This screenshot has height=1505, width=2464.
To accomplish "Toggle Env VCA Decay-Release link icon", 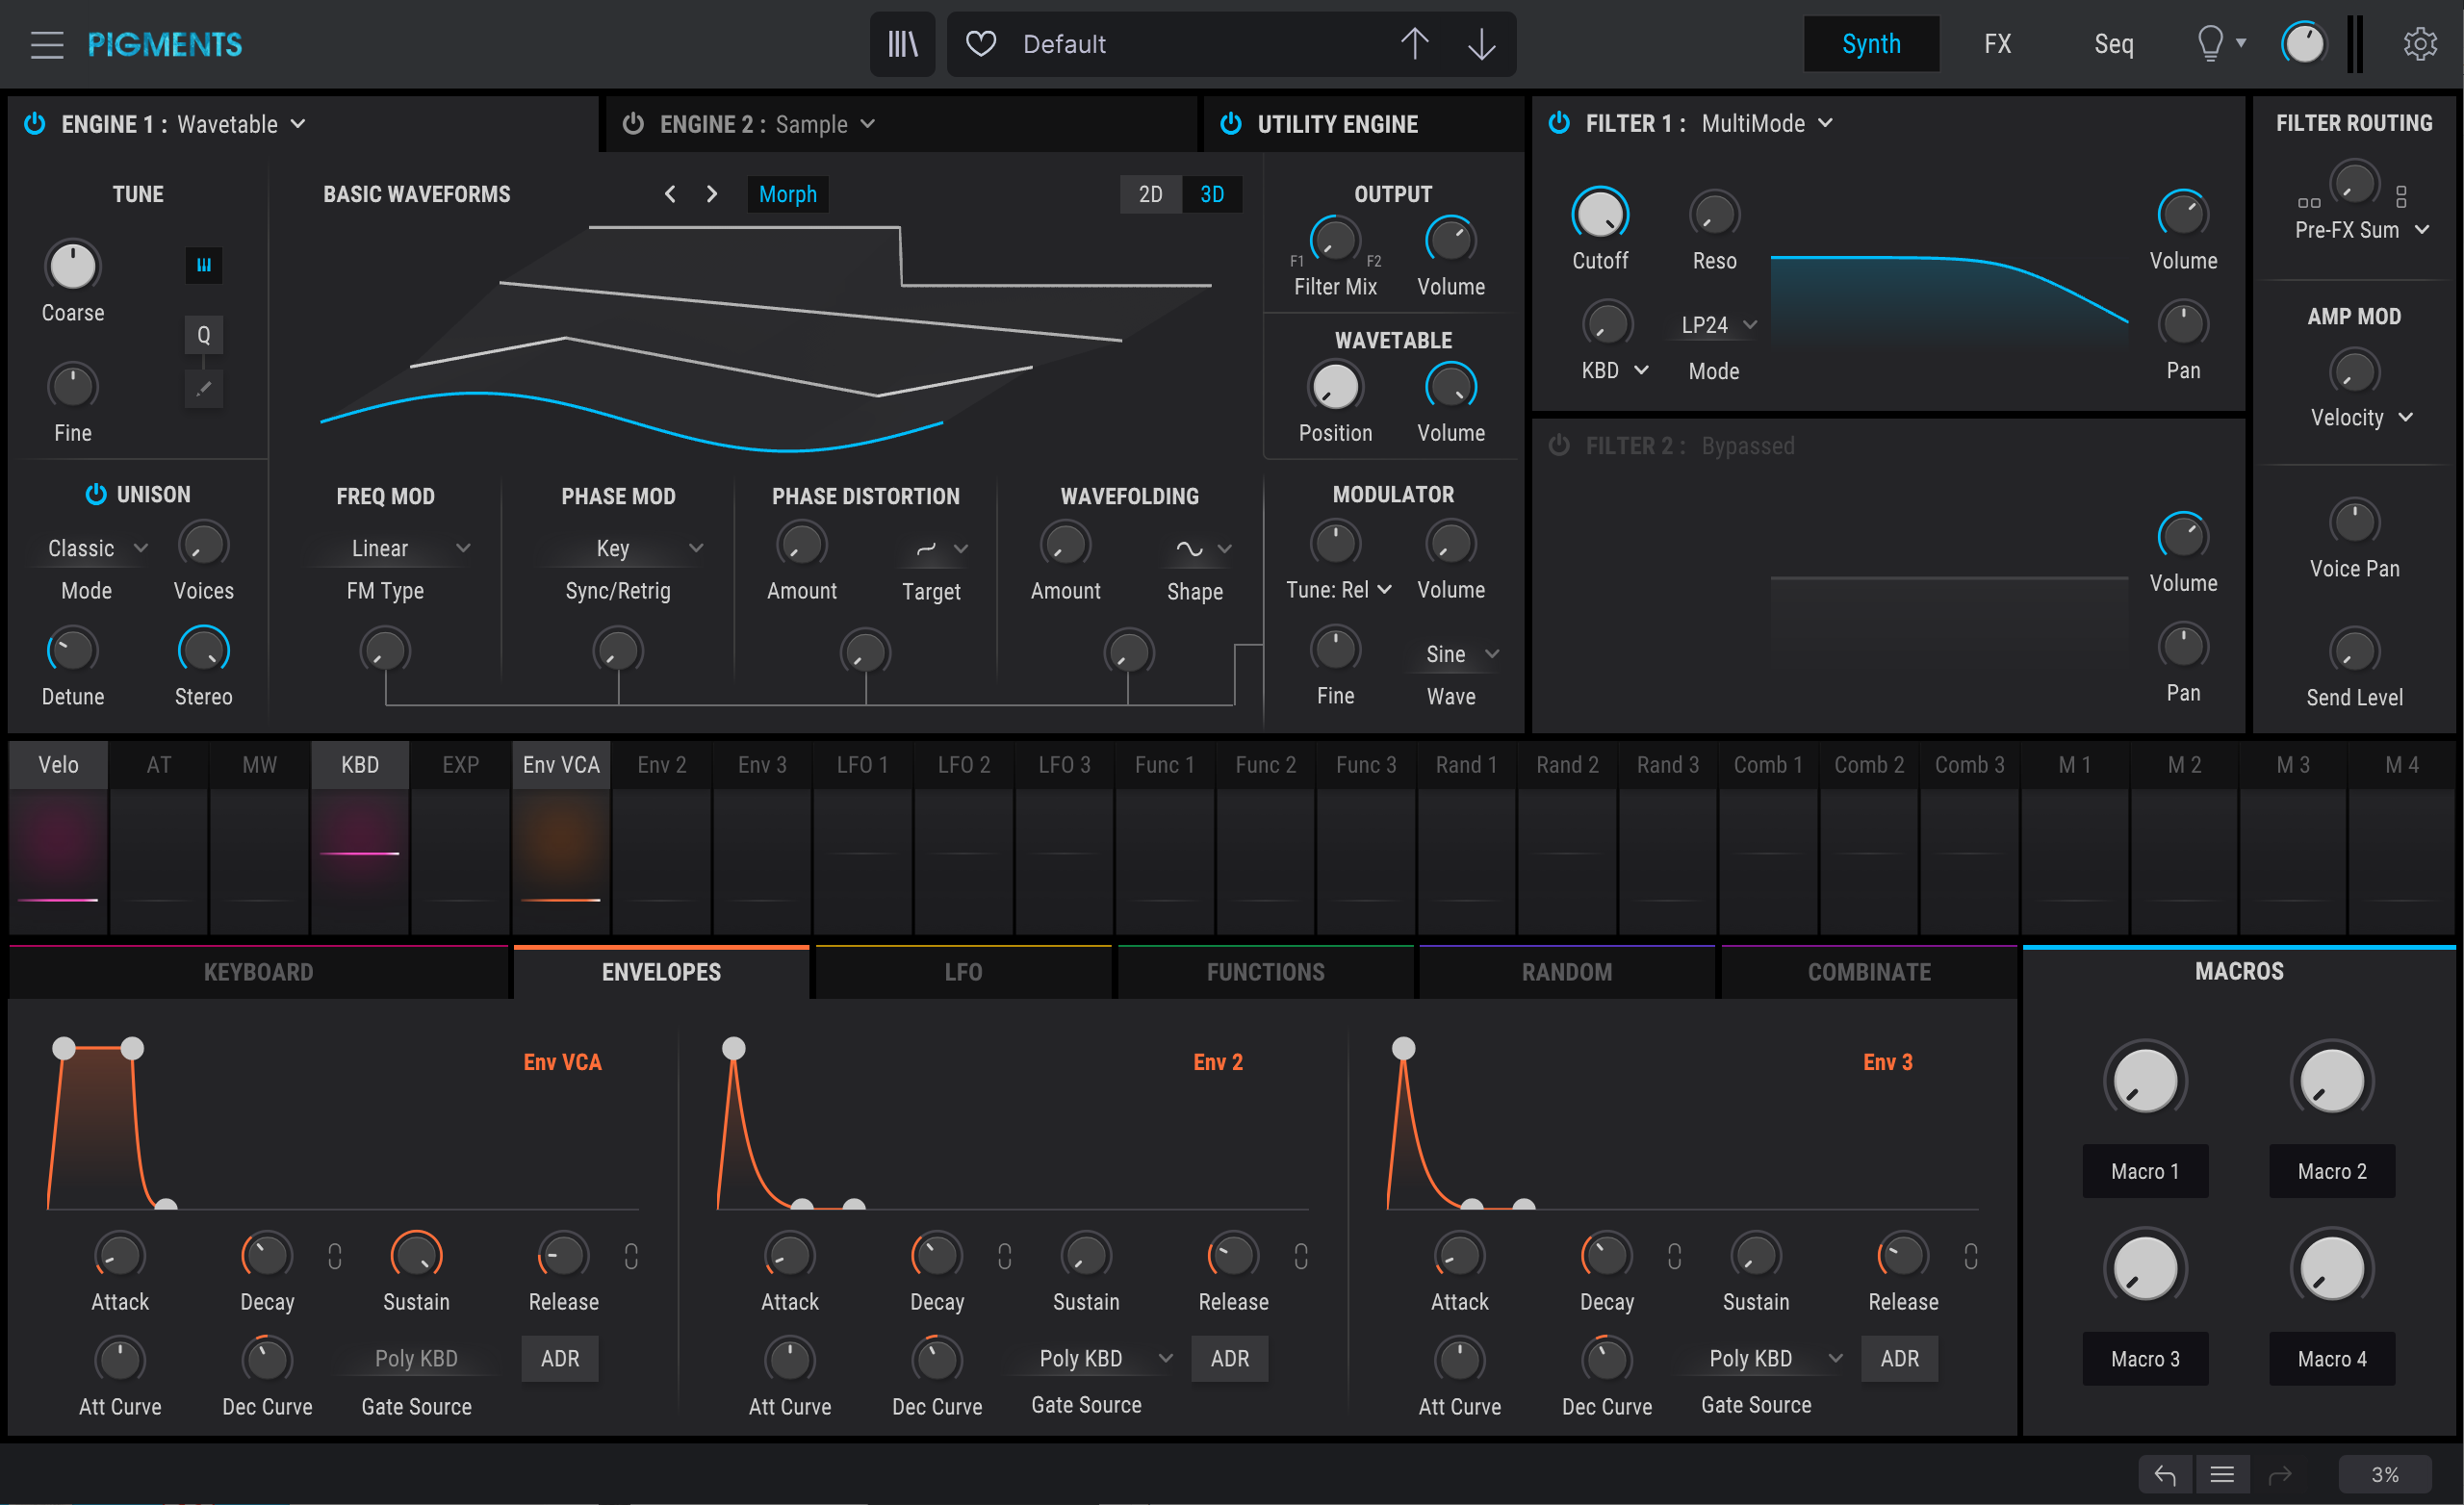I will click(335, 1256).
